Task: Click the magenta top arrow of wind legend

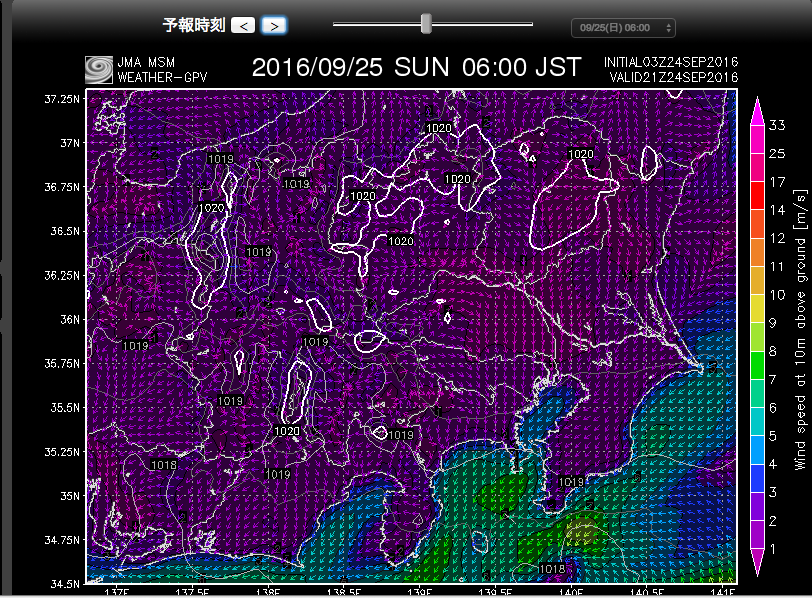Action: coord(757,108)
